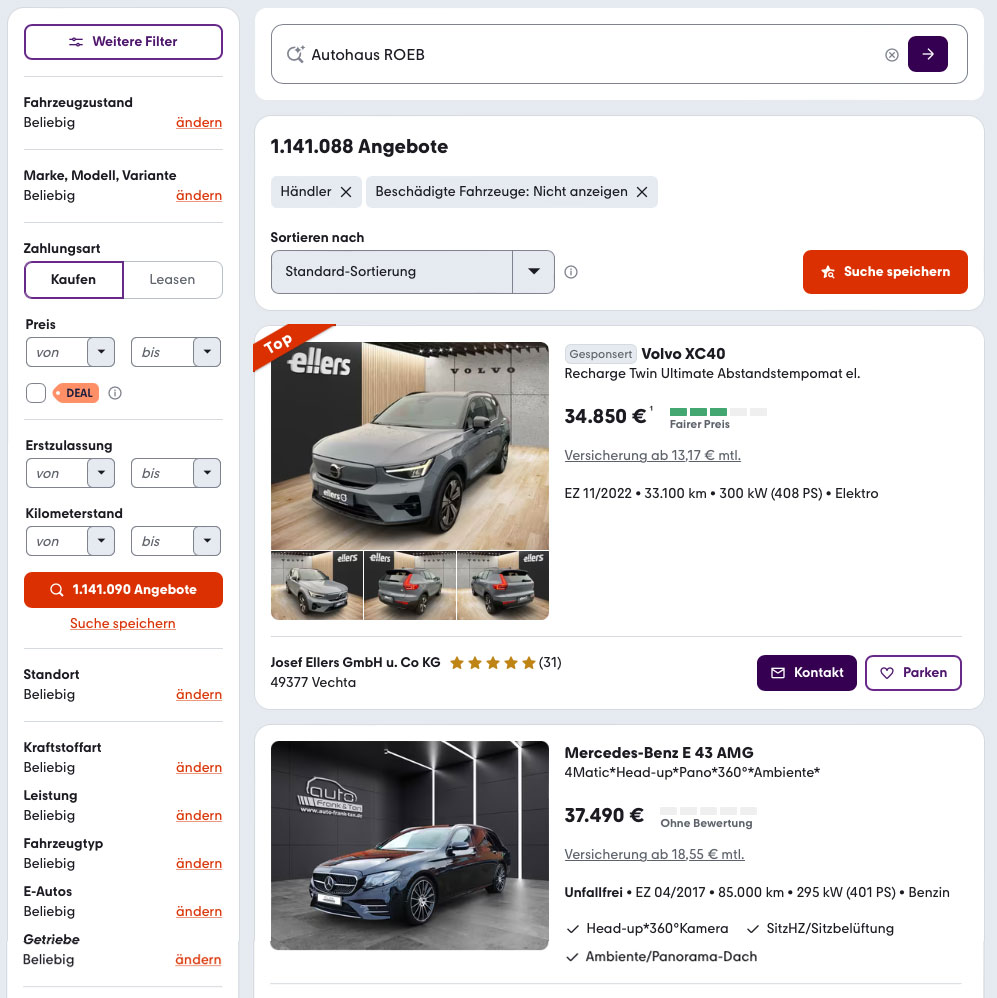
Task: Expand the Kilometerstand bis dropdown
Action: click(x=207, y=541)
